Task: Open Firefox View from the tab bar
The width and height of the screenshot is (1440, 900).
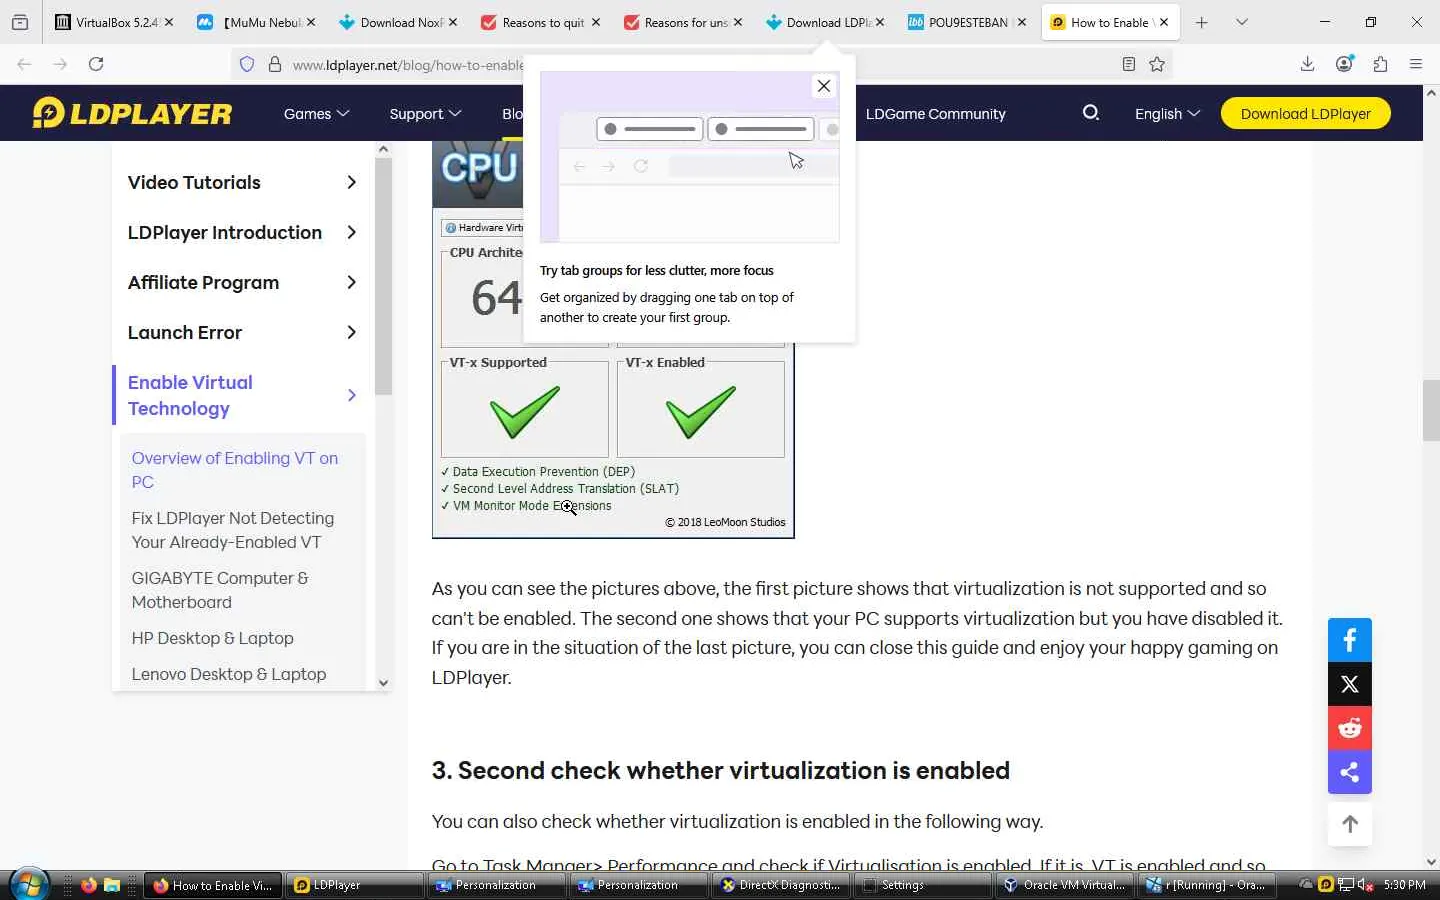Action: click(x=20, y=22)
